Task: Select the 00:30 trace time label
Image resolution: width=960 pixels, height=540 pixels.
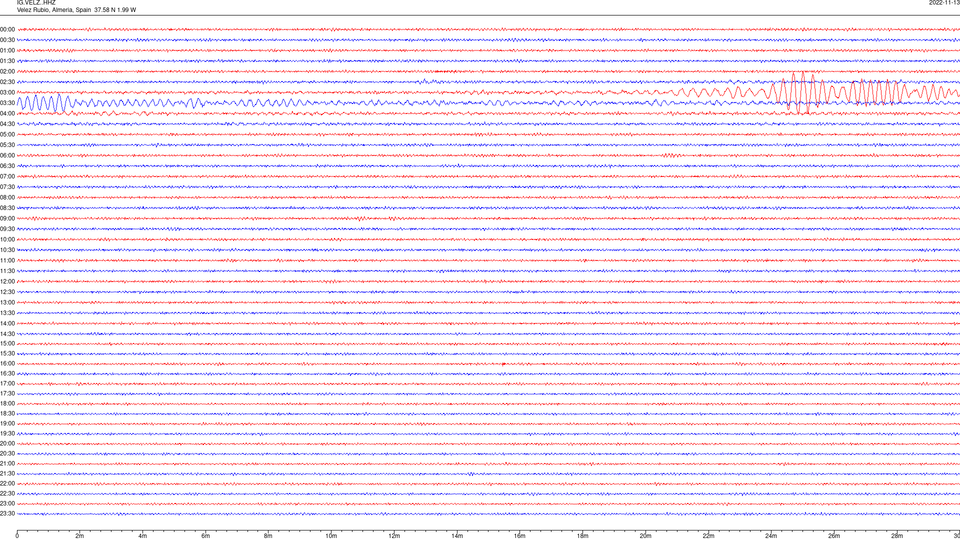Action: pyautogui.click(x=7, y=40)
